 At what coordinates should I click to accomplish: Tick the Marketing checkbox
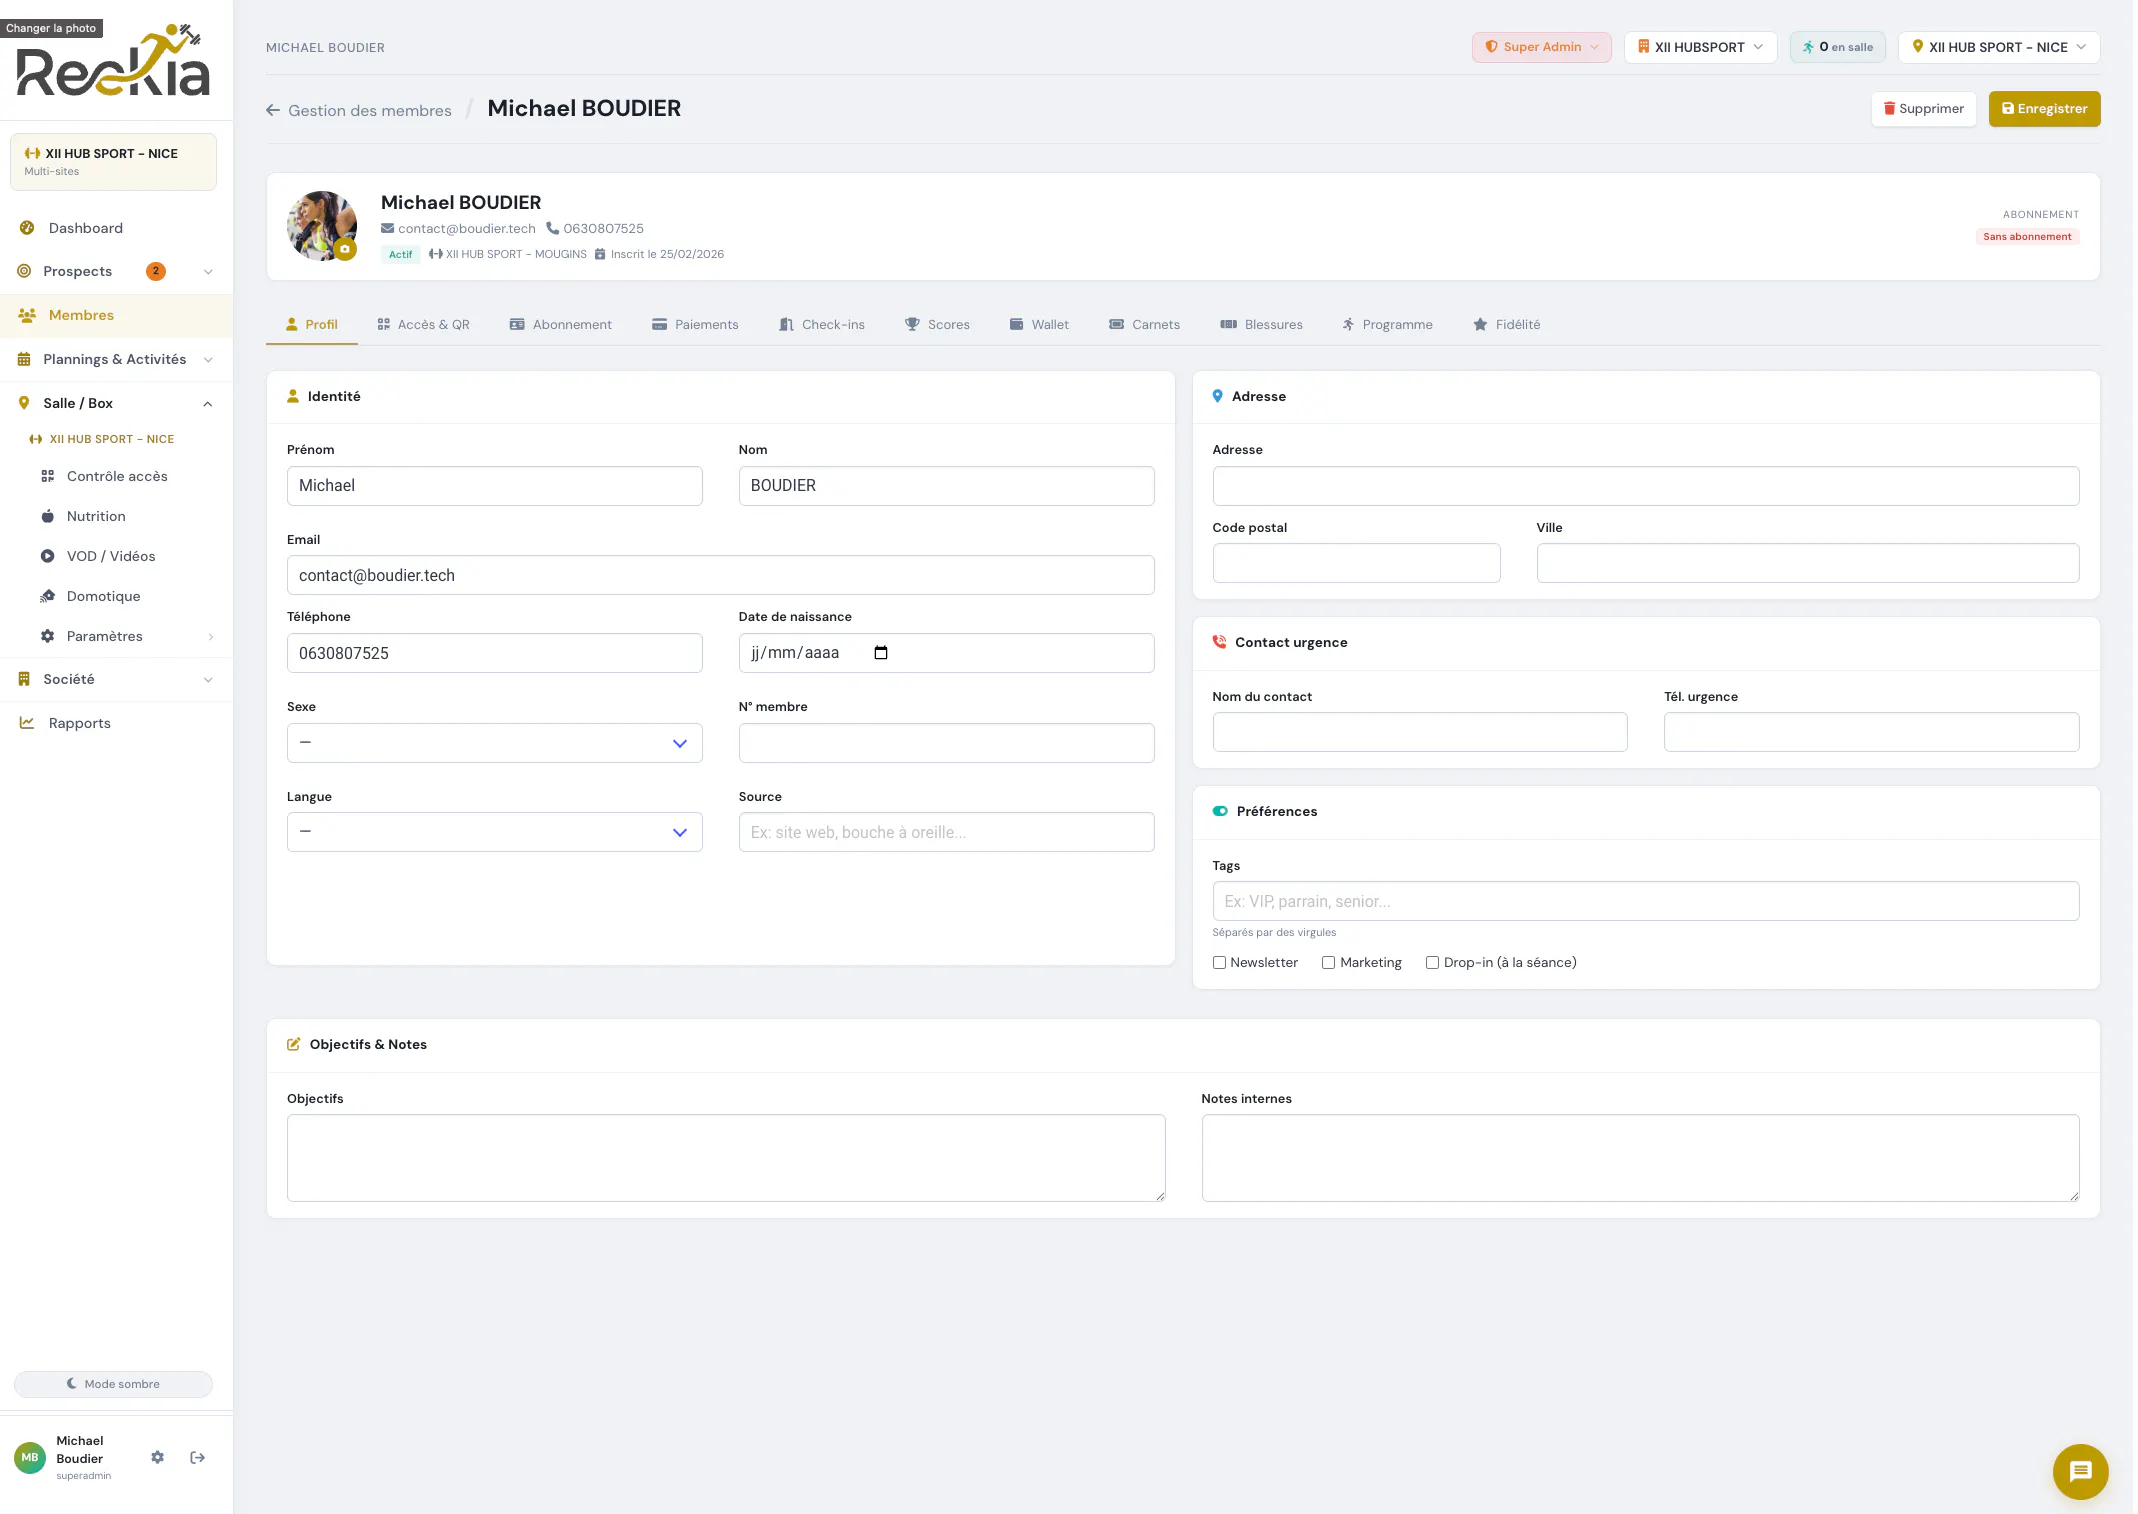click(x=1328, y=962)
